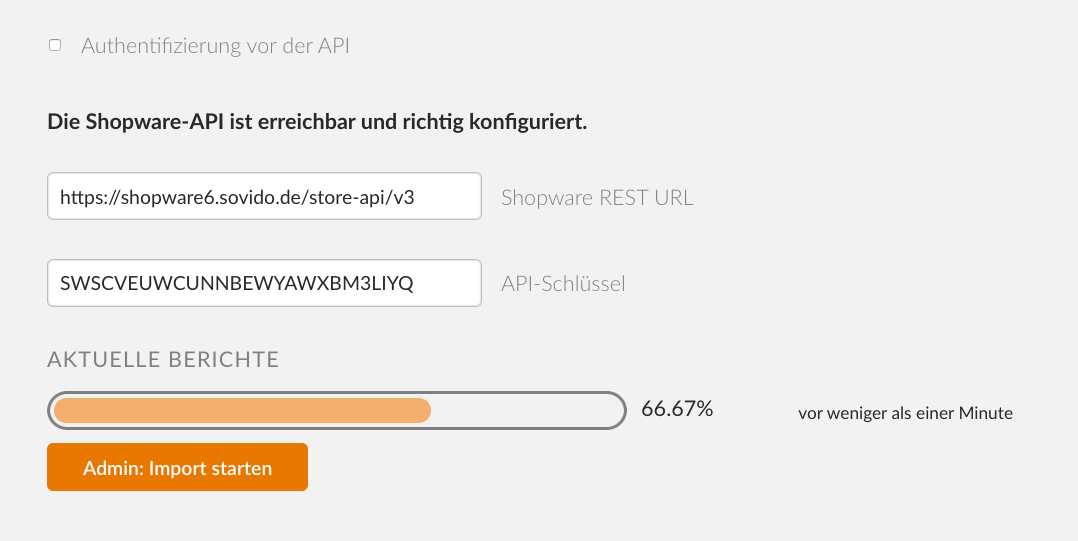
Task: Click "https://" at start of URL field
Action: (89, 198)
